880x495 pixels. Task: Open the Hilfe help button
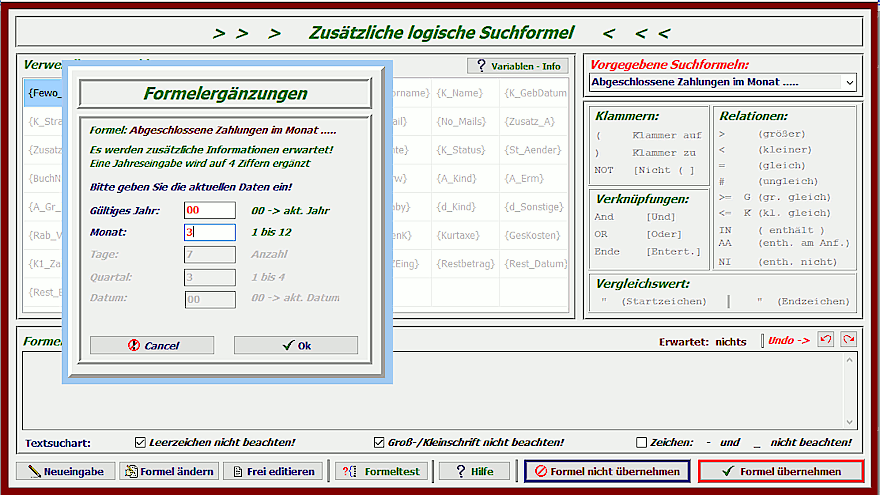pyautogui.click(x=475, y=471)
